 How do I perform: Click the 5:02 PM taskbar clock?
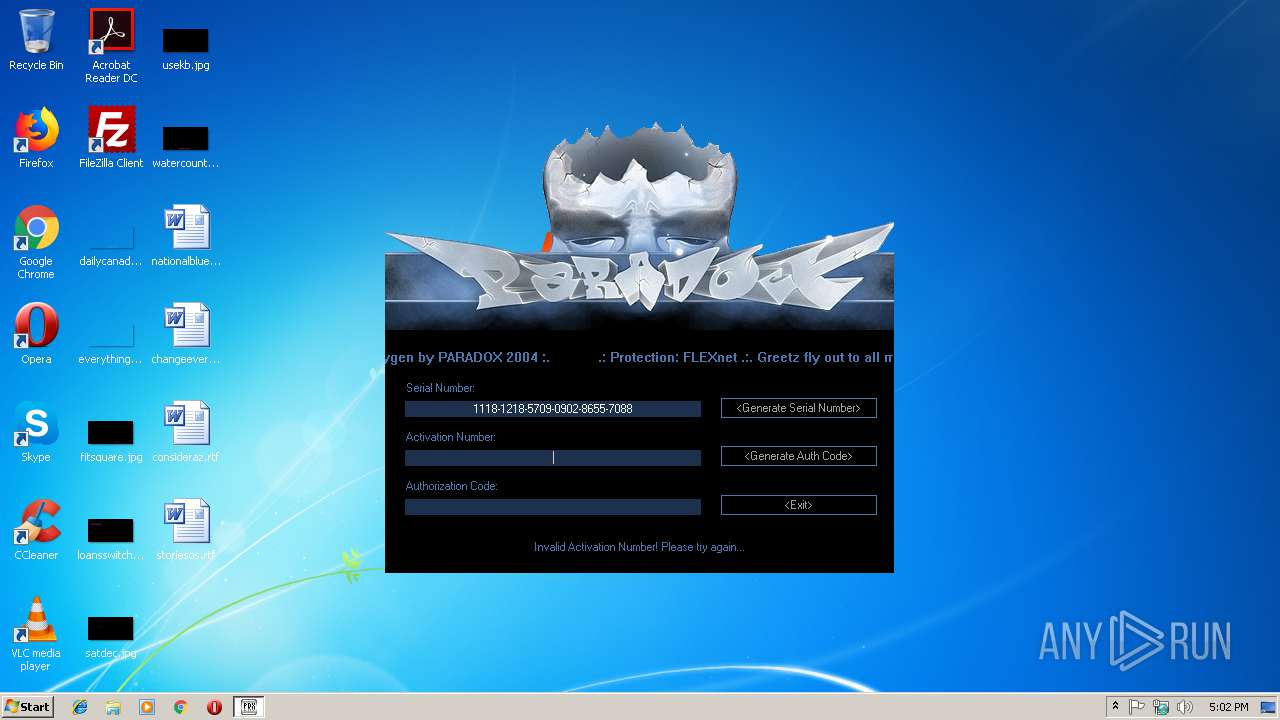pos(1228,707)
